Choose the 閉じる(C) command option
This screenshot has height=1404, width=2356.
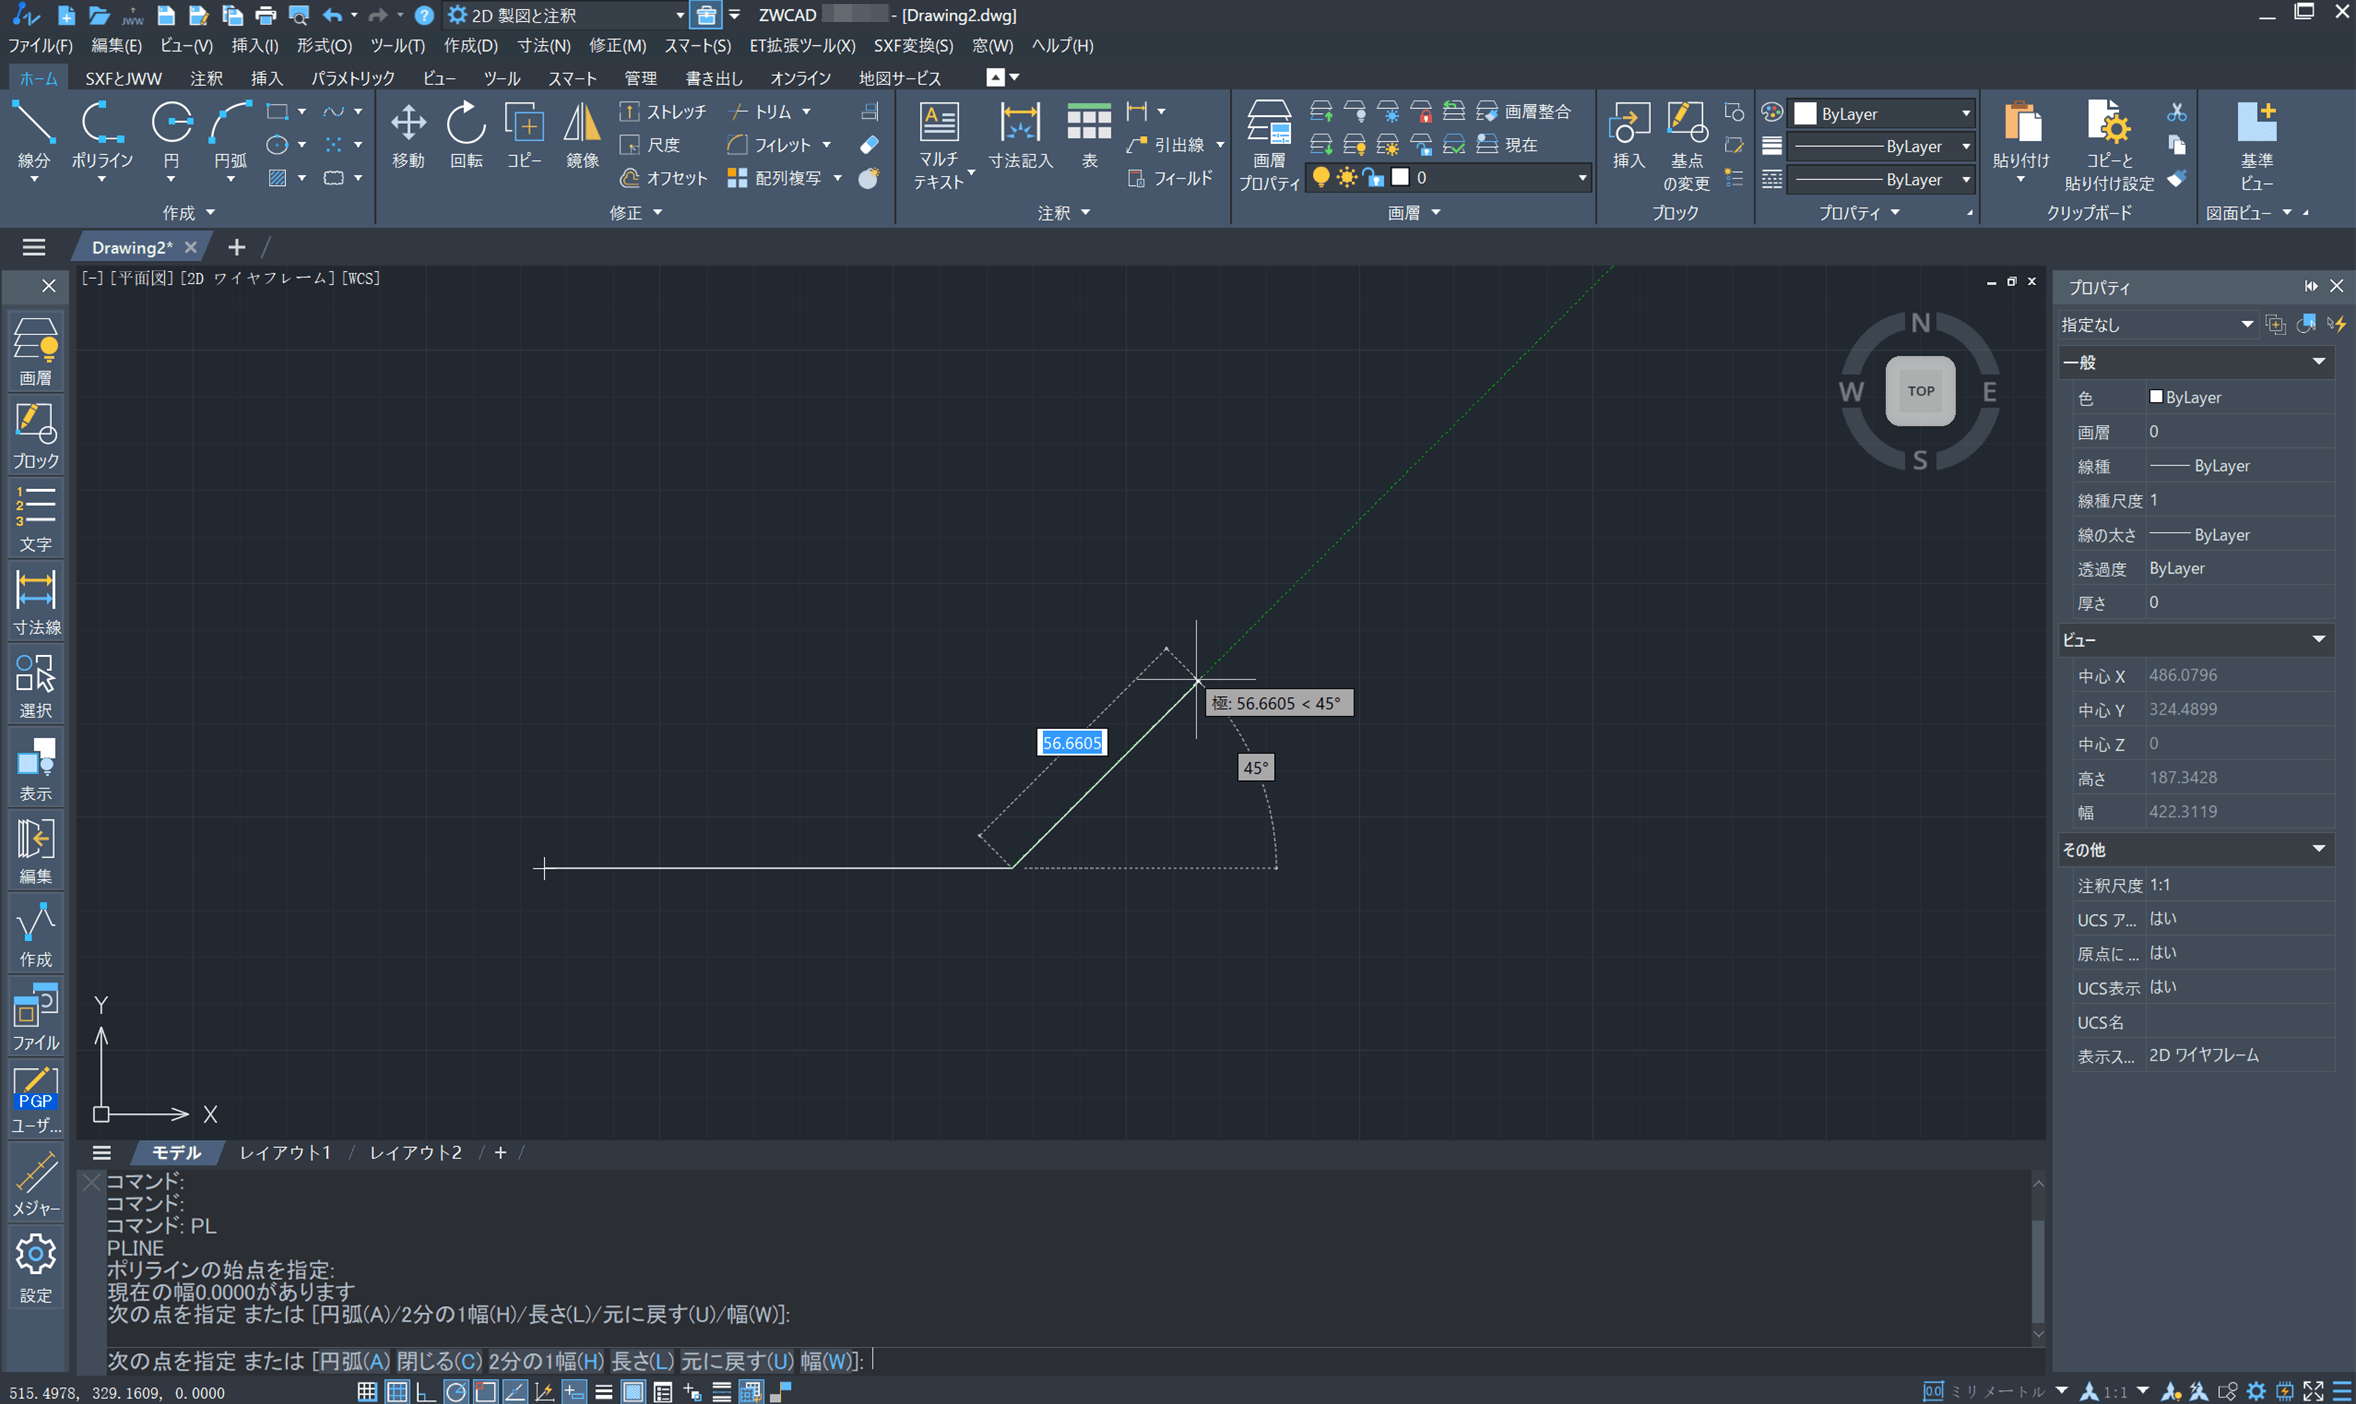[439, 1360]
